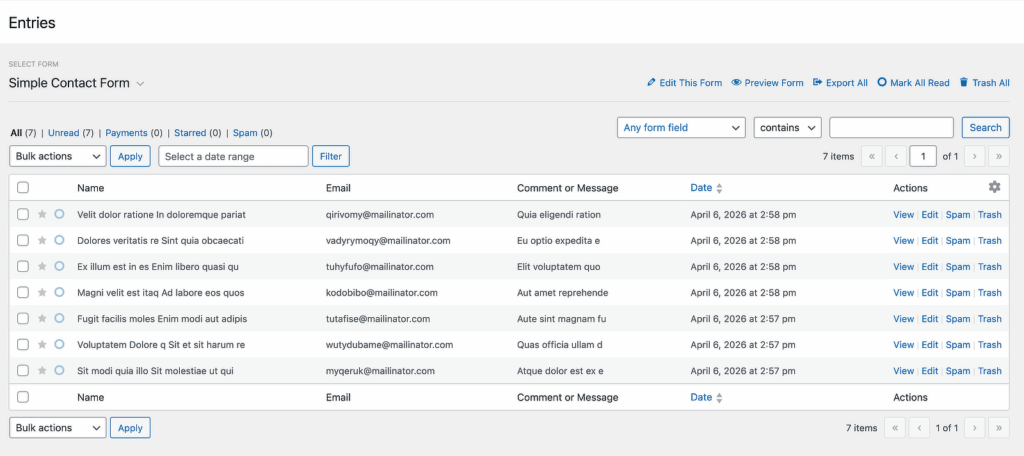Click Trash All entries

pos(984,83)
